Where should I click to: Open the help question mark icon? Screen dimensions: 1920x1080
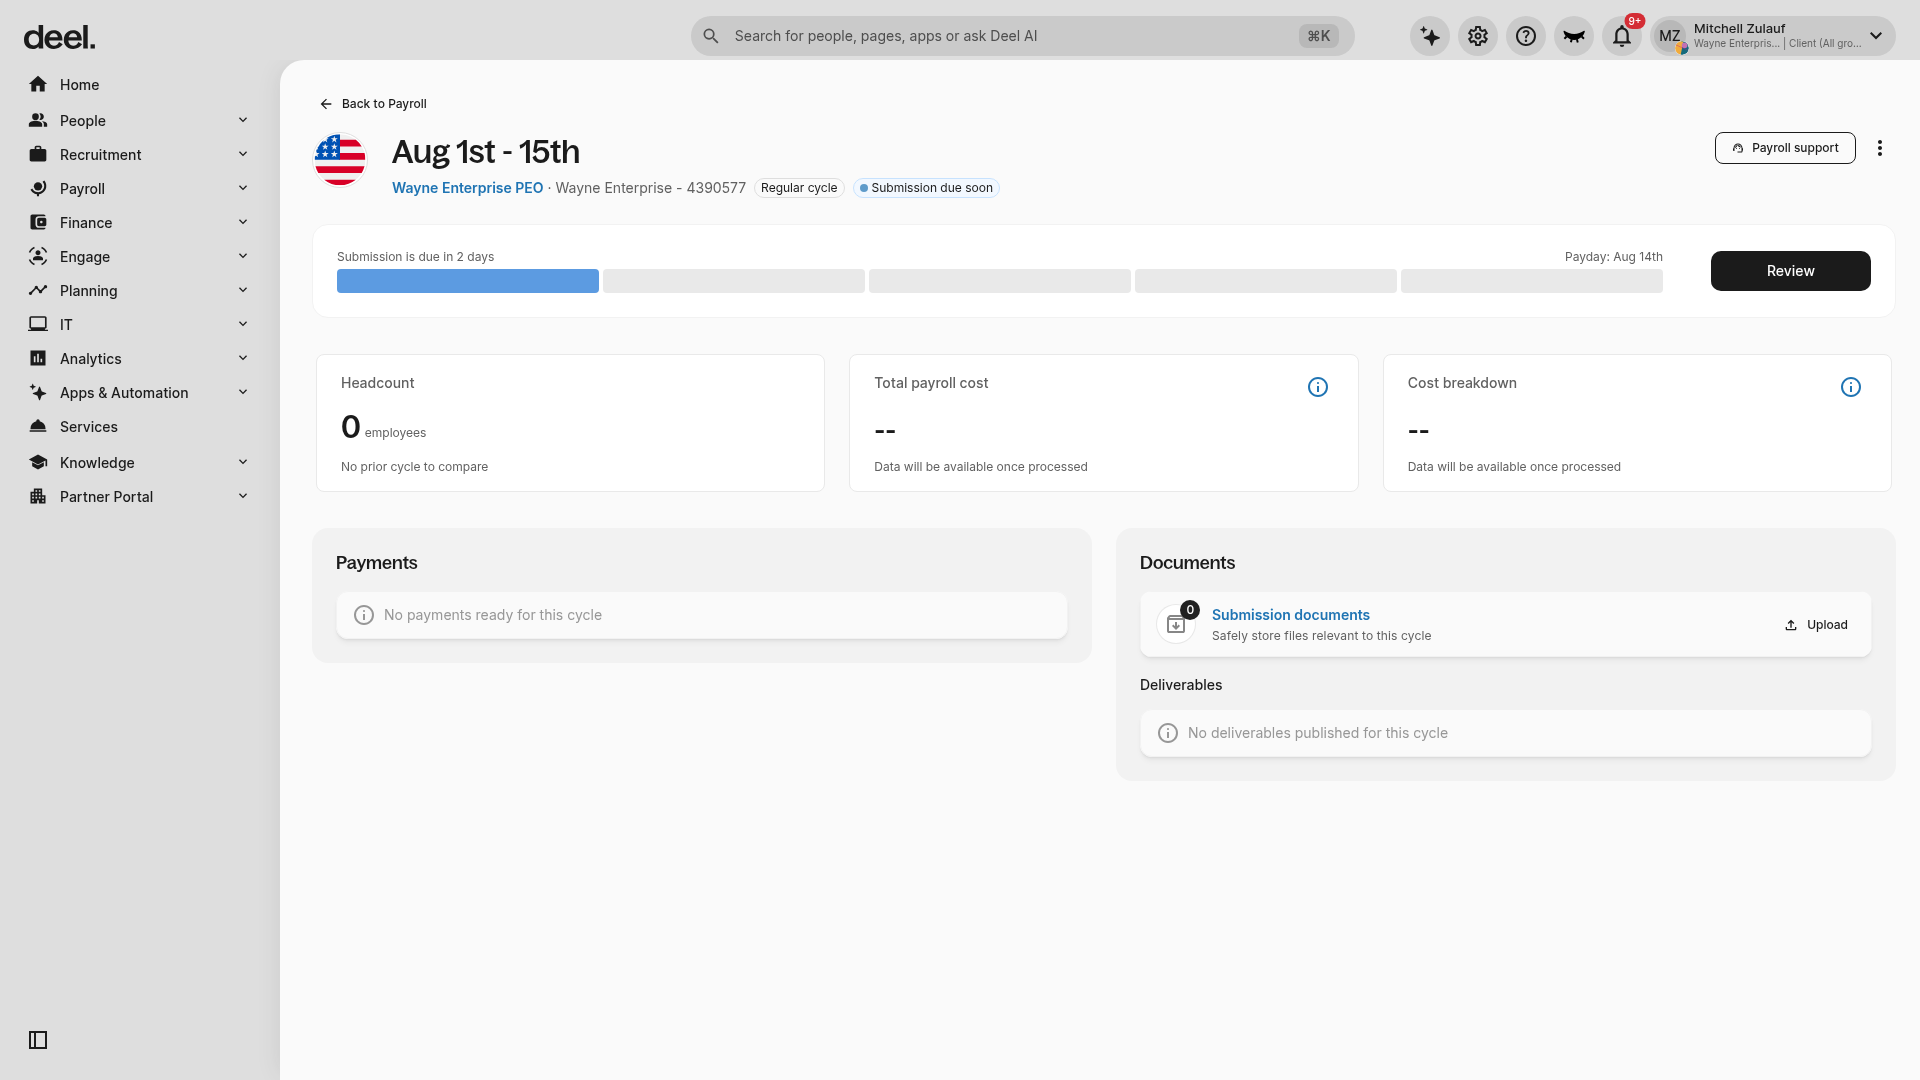coord(1526,36)
